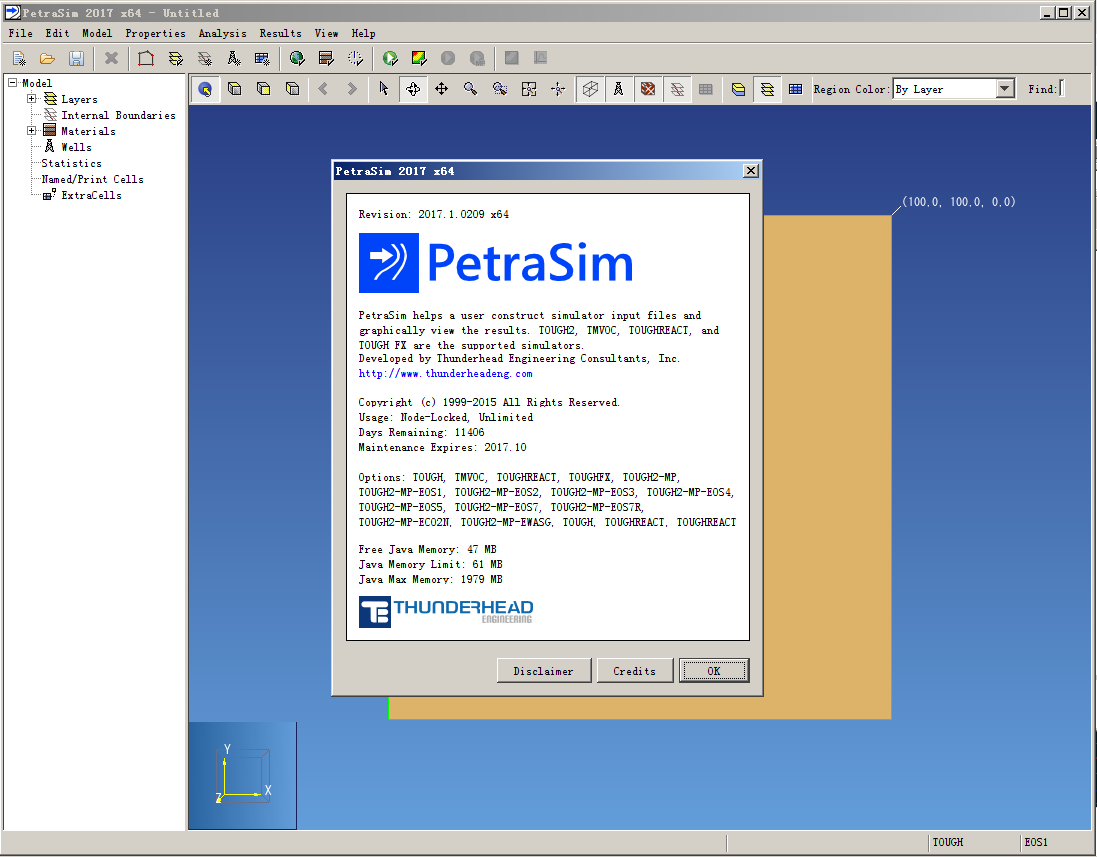Open the material data editor icon
The image size is (1097, 857).
coord(326,58)
